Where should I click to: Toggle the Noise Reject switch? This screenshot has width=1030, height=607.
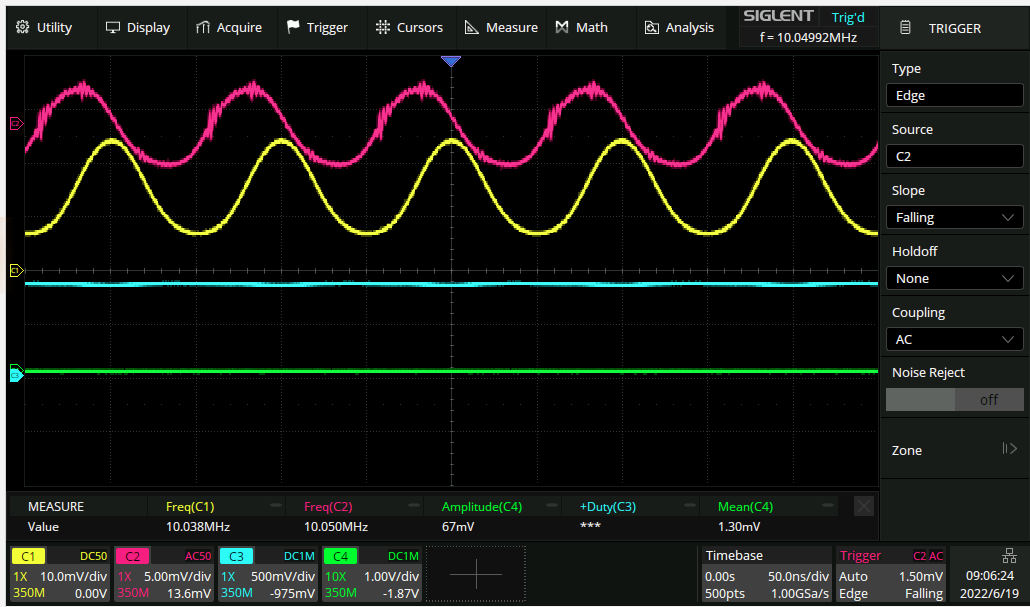954,399
